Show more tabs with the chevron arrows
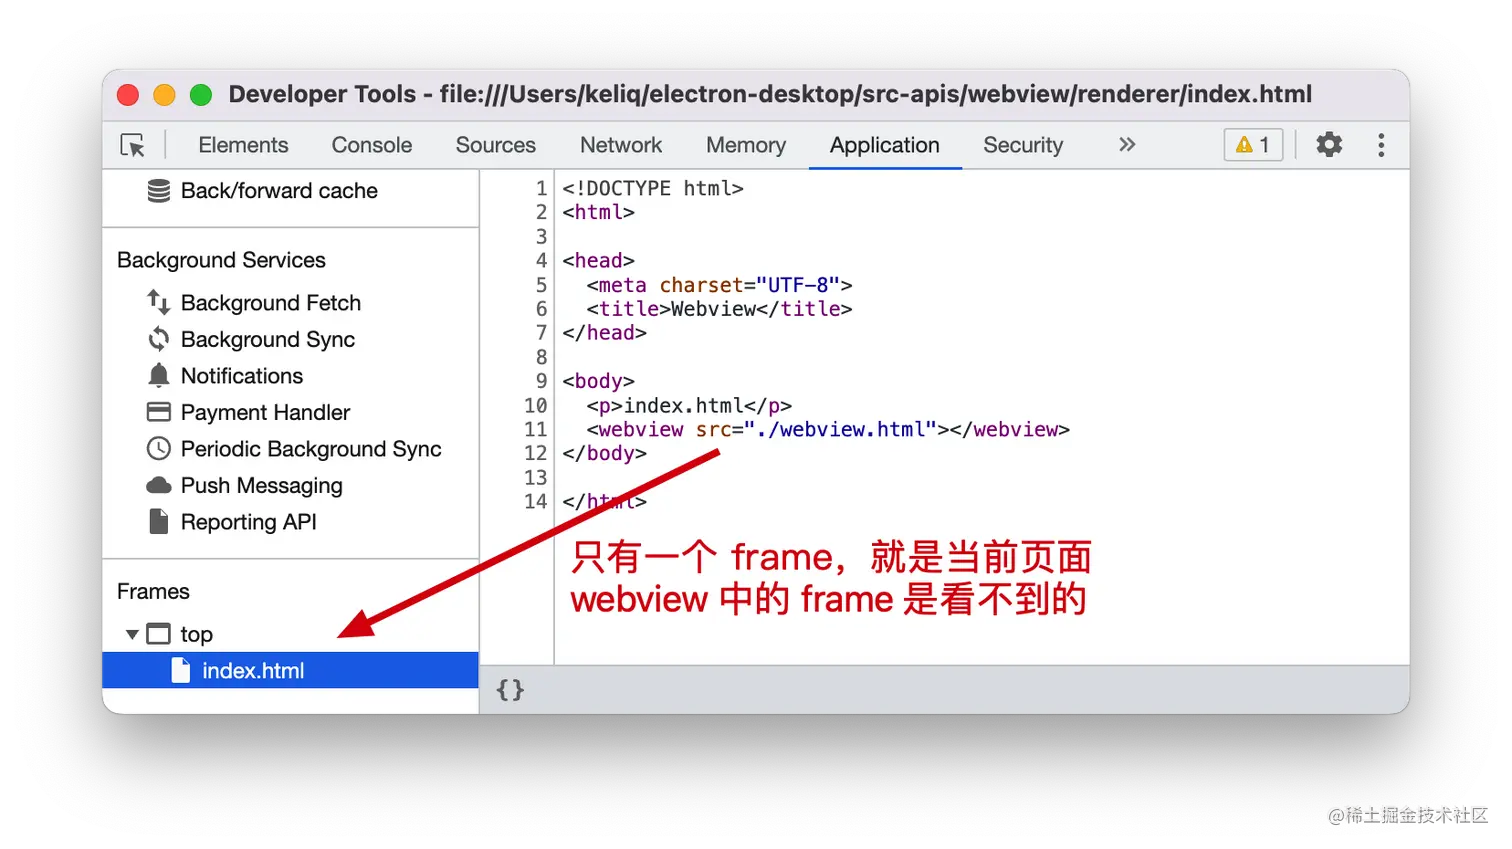 point(1127,145)
